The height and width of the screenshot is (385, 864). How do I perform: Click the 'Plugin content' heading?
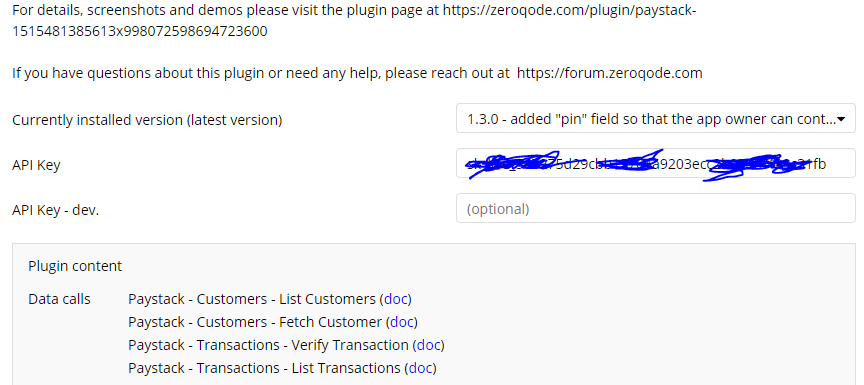pos(75,266)
